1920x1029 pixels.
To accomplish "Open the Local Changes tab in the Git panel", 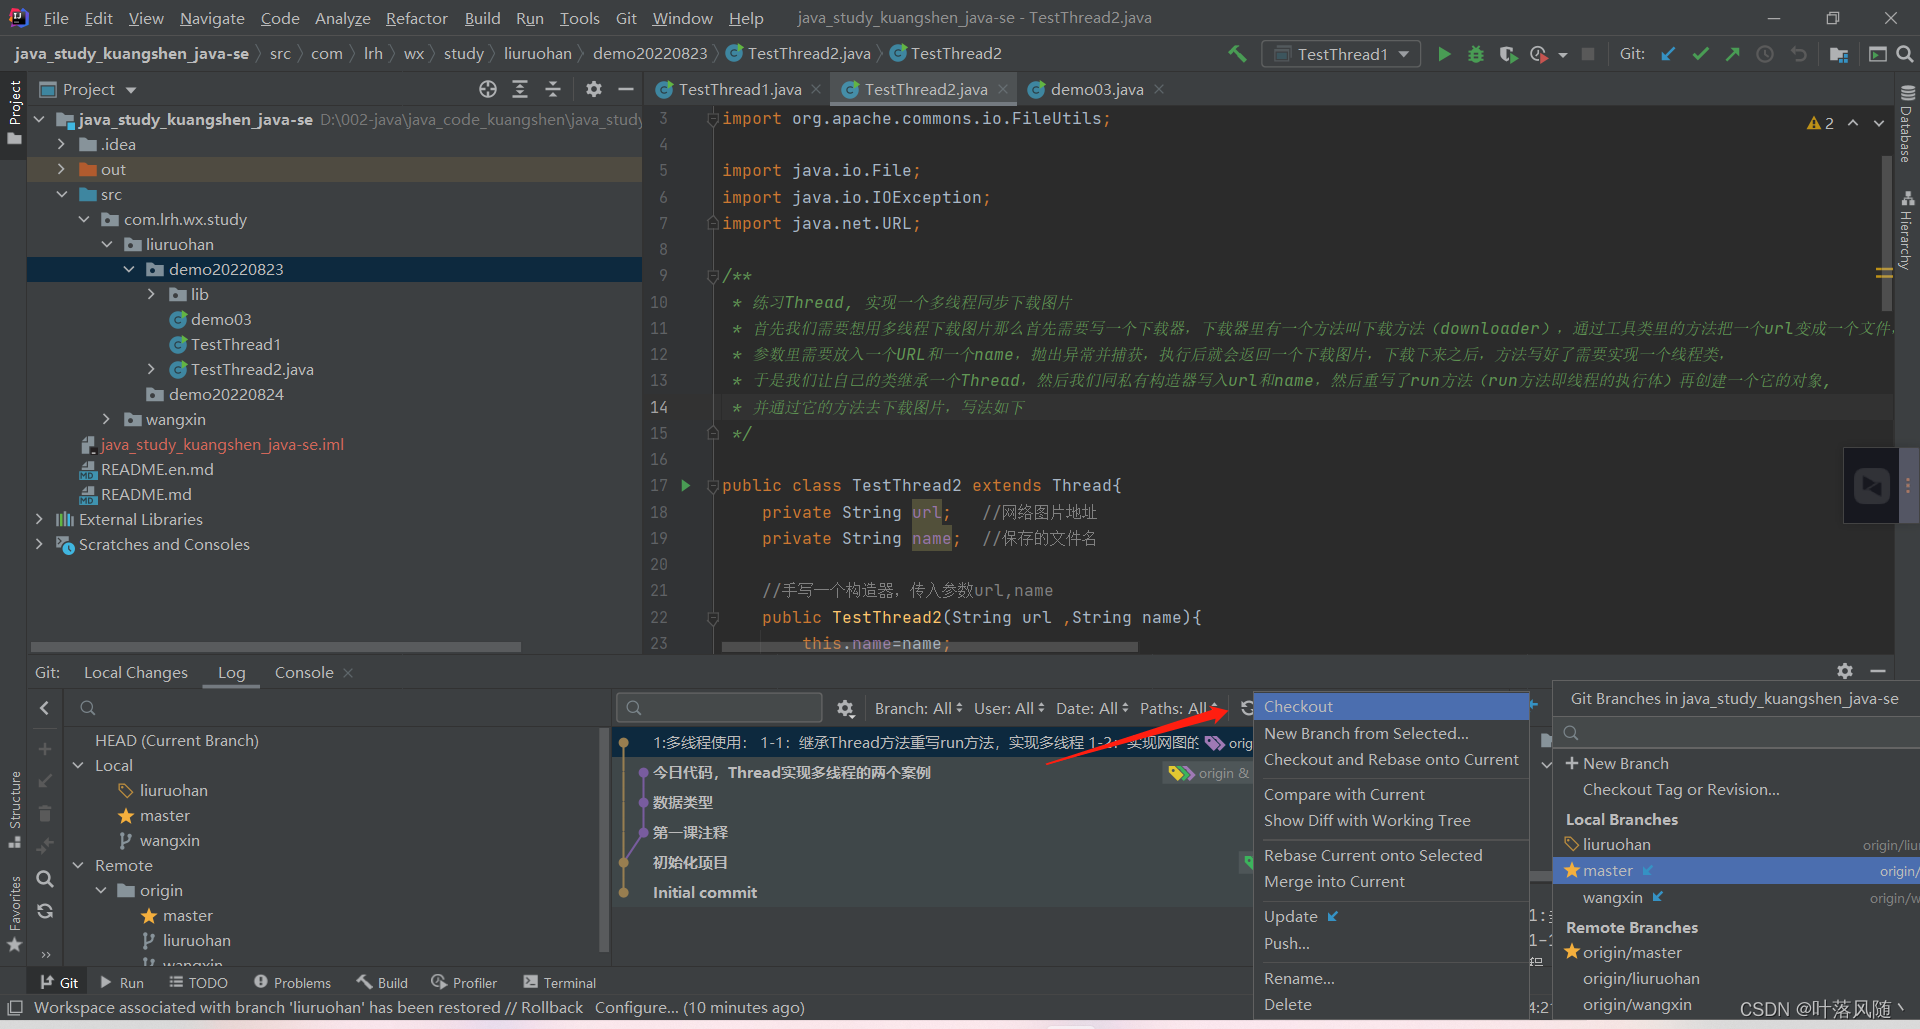I will pos(135,672).
